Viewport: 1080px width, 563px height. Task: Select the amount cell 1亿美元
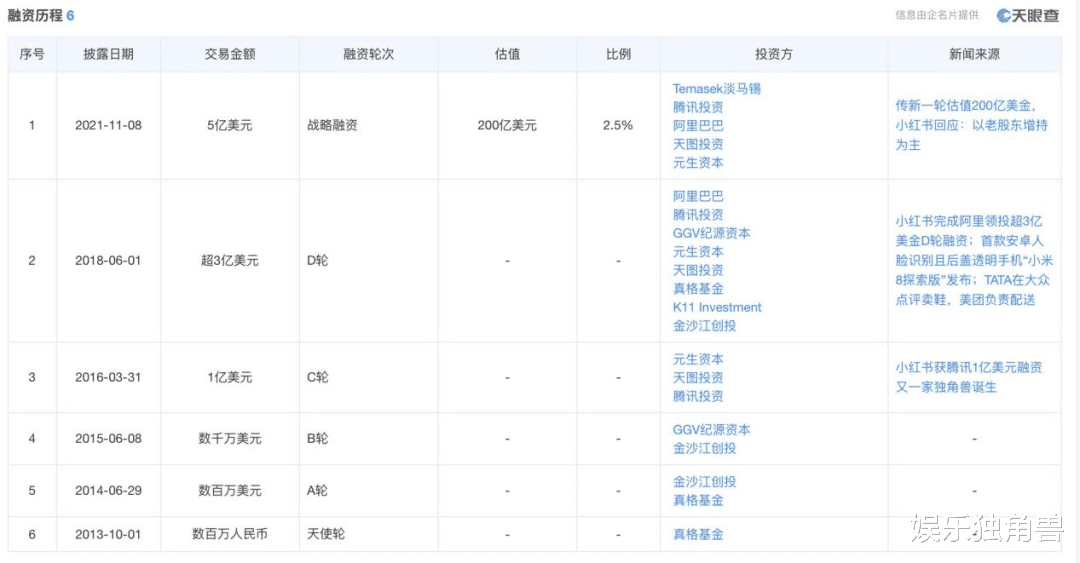click(229, 378)
